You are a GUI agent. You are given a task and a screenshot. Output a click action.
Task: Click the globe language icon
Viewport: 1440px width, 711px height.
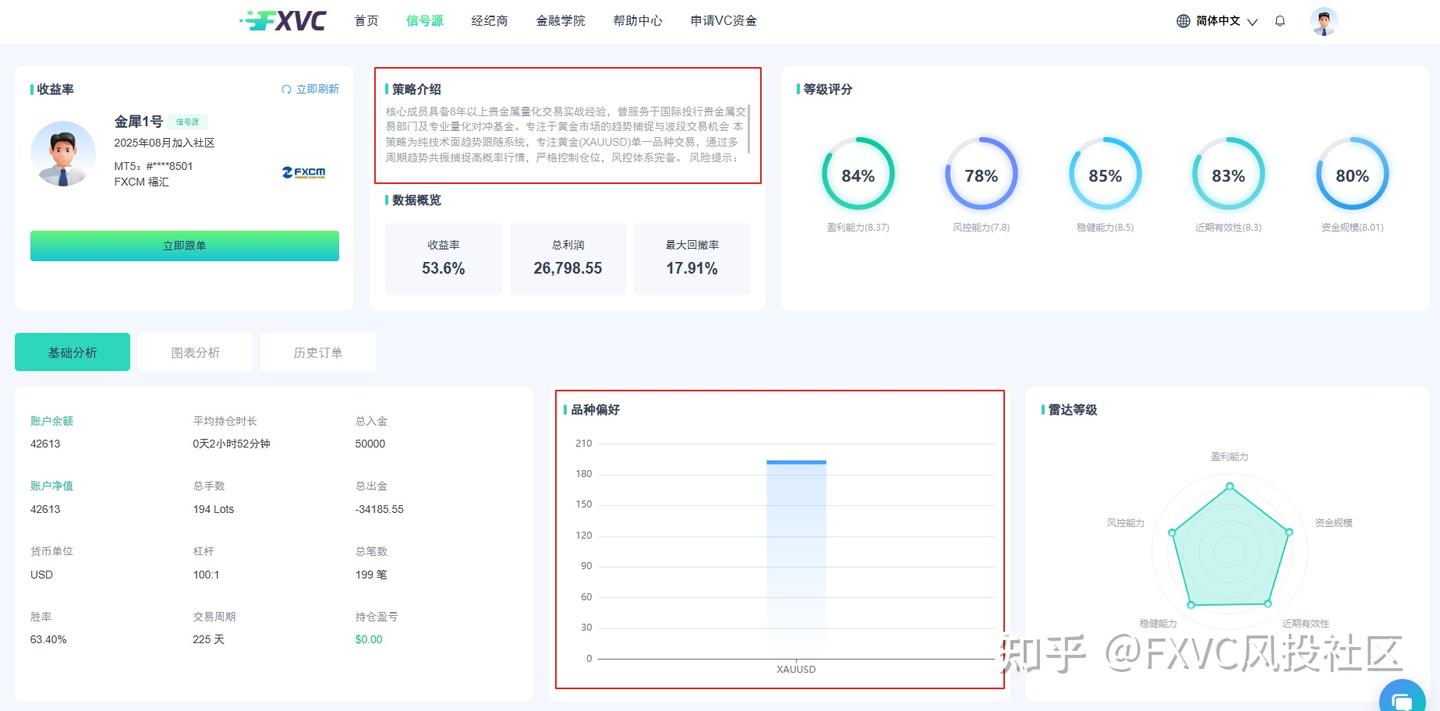[1184, 20]
